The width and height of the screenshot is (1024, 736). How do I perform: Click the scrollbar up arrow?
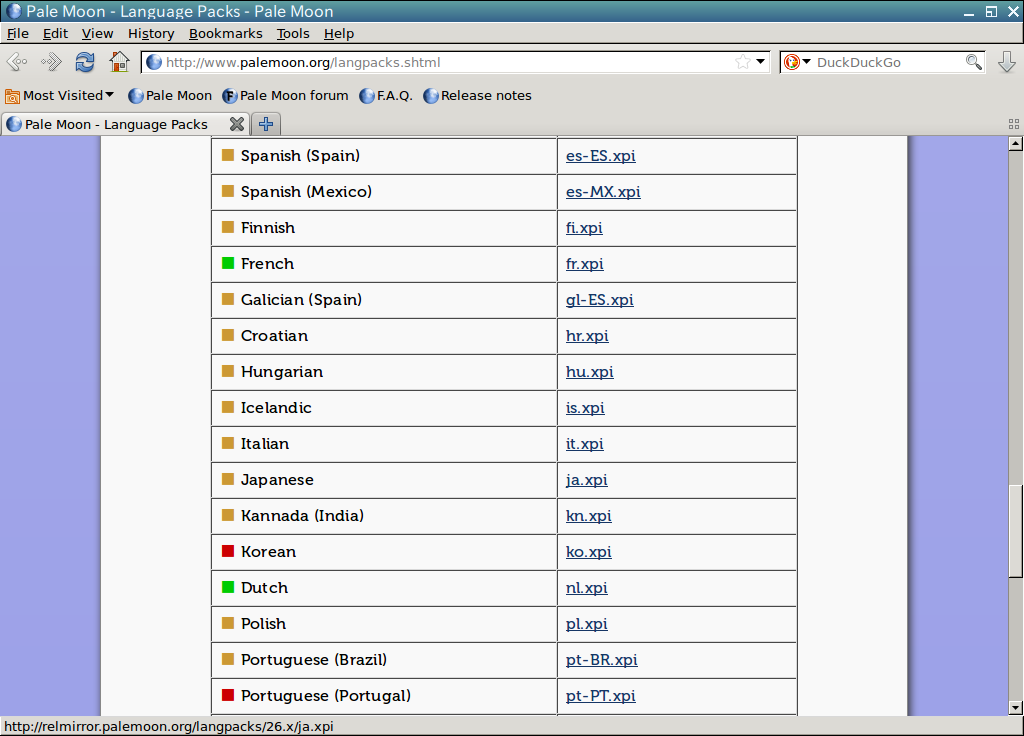[1016, 144]
